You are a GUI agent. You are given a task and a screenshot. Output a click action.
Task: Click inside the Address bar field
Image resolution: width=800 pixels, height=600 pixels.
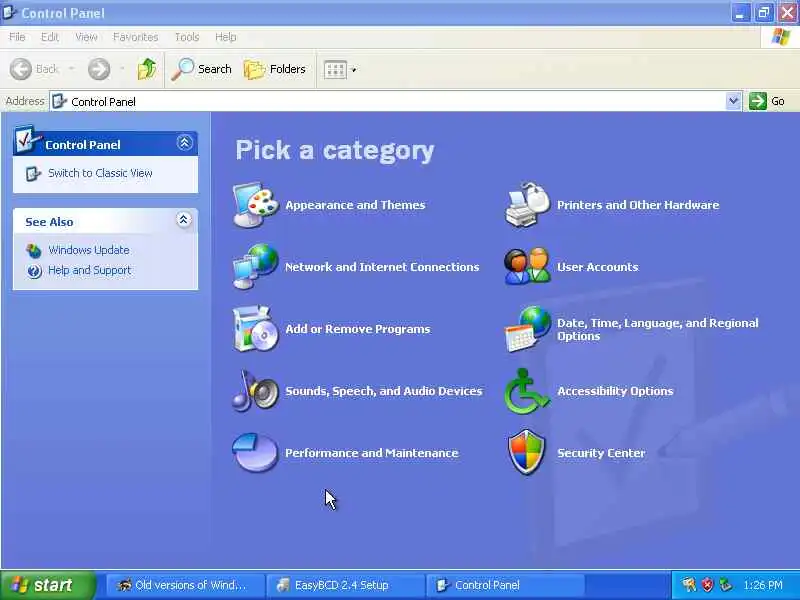point(395,101)
